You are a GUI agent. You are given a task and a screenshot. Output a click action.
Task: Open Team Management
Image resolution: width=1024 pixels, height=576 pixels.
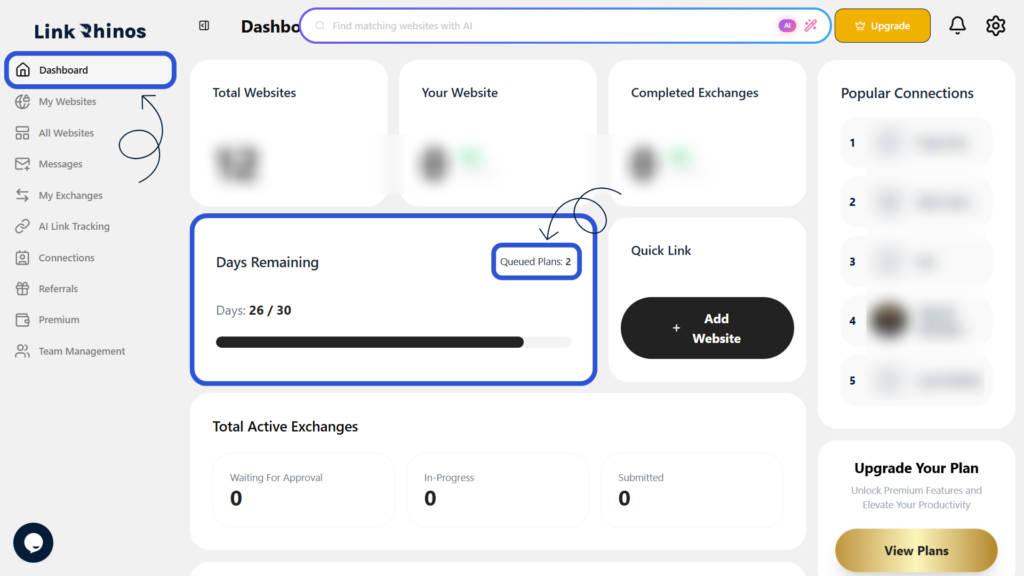tap(82, 351)
